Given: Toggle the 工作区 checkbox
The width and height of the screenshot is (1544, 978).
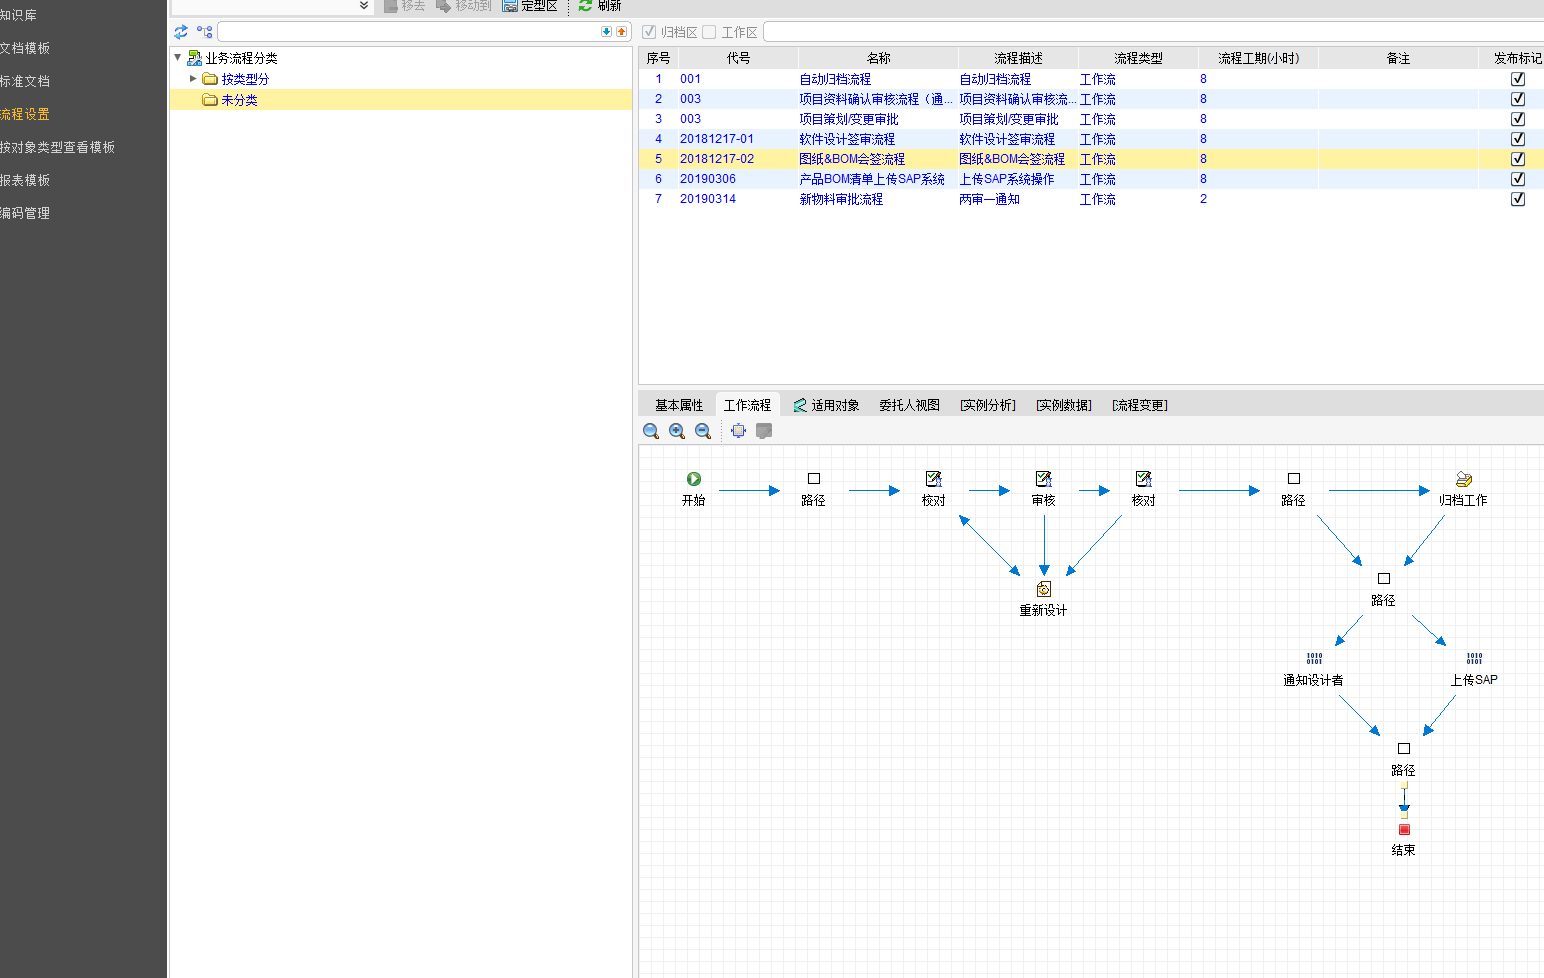Looking at the screenshot, I should (x=709, y=32).
